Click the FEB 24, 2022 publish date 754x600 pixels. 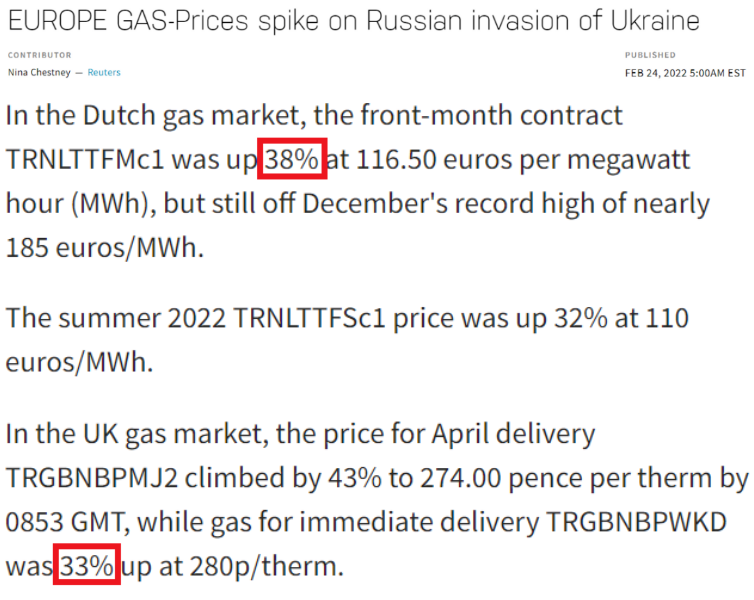click(685, 73)
